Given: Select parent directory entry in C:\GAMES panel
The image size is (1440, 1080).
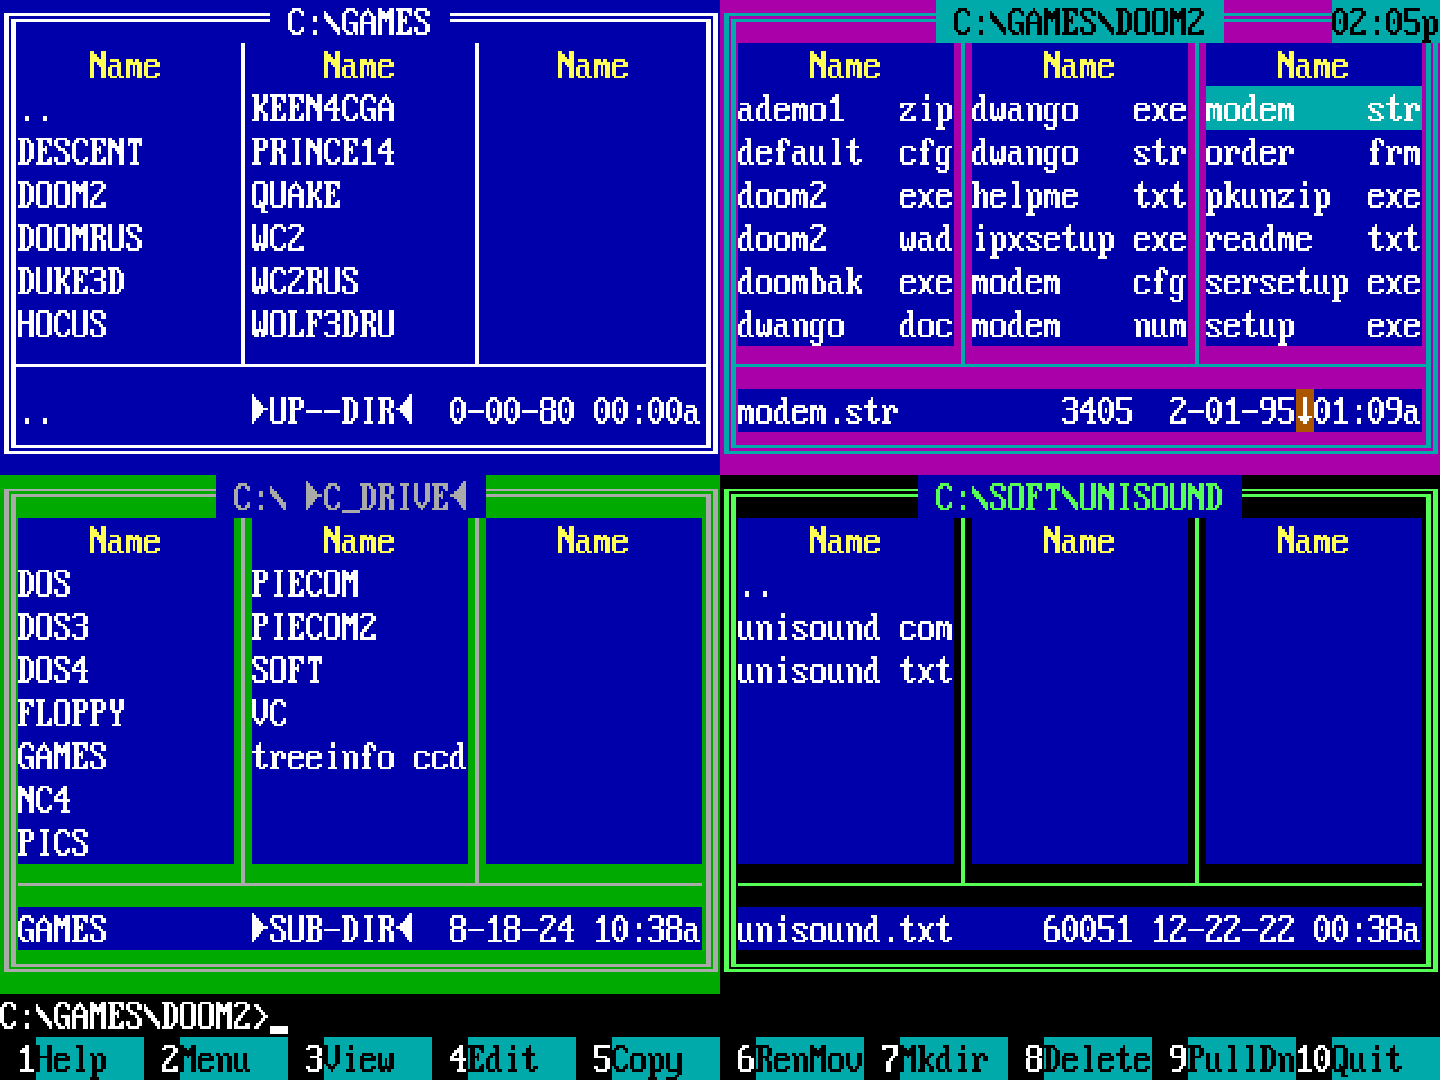Looking at the screenshot, I should pos(126,109).
